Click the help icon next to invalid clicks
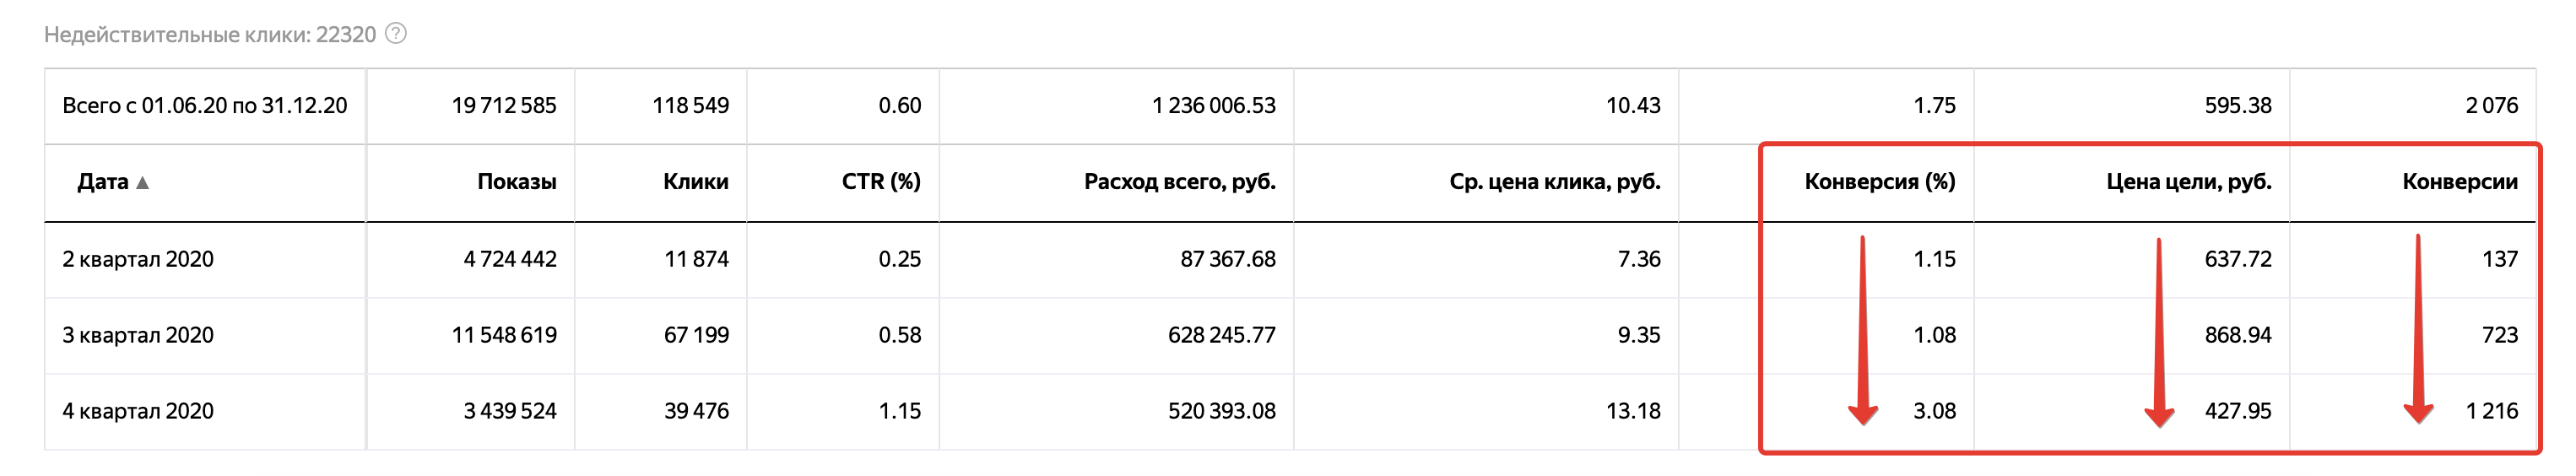 396,34
